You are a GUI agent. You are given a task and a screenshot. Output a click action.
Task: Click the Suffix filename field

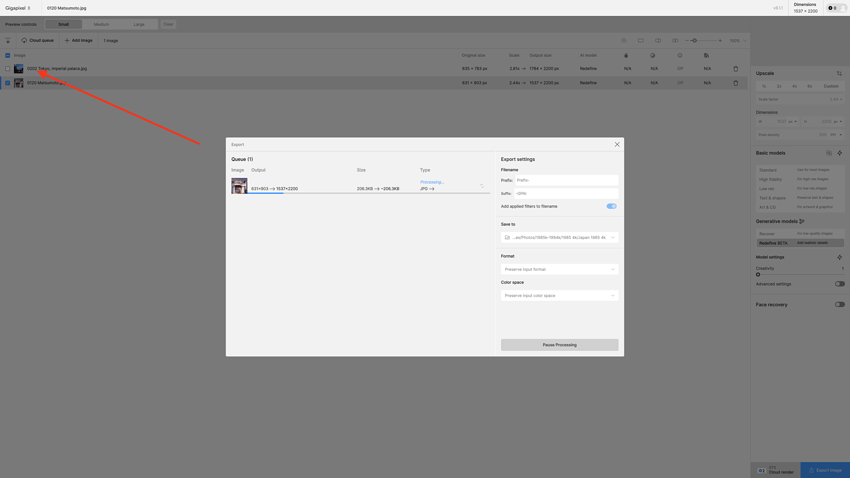coord(566,193)
